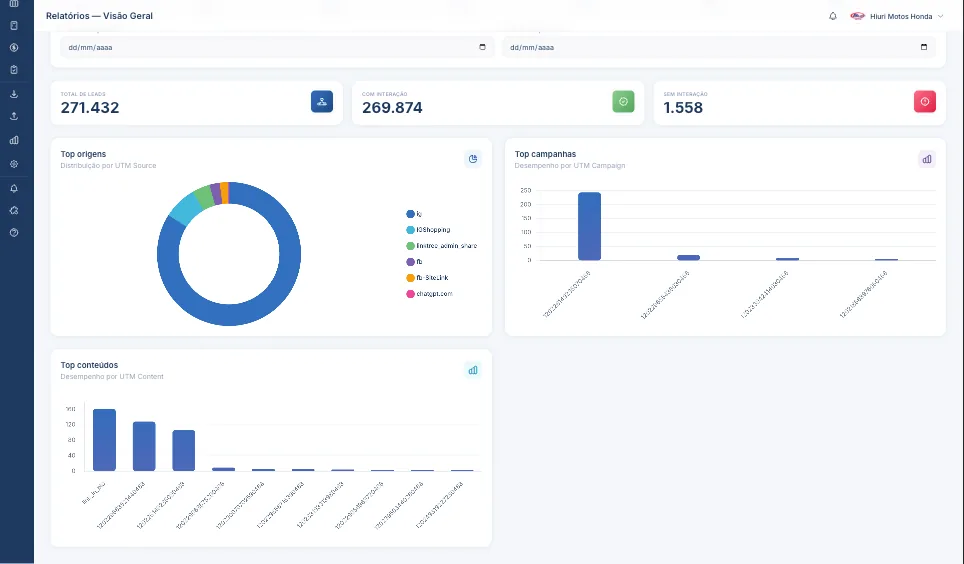964x564 pixels.
Task: Open notifications bell in the top header
Action: click(x=832, y=16)
